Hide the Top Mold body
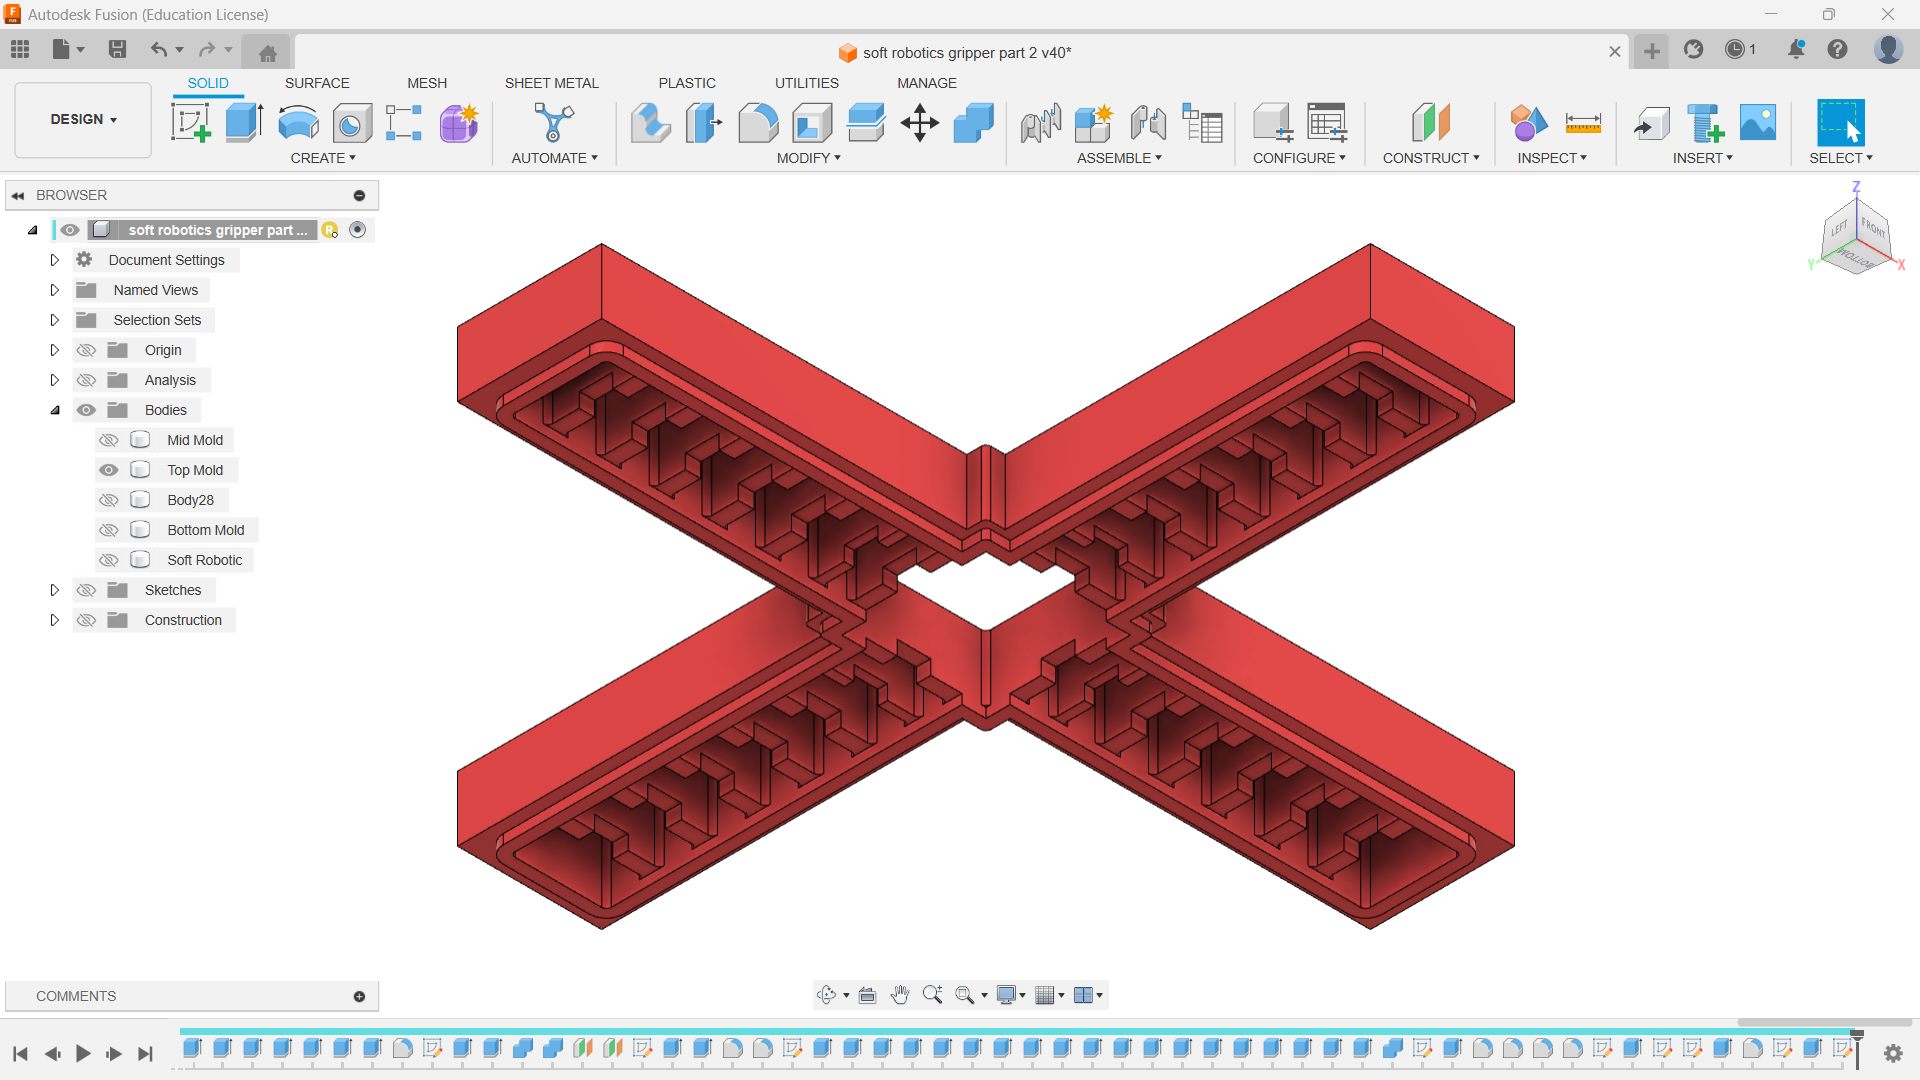This screenshot has width=1920, height=1080. tap(109, 470)
